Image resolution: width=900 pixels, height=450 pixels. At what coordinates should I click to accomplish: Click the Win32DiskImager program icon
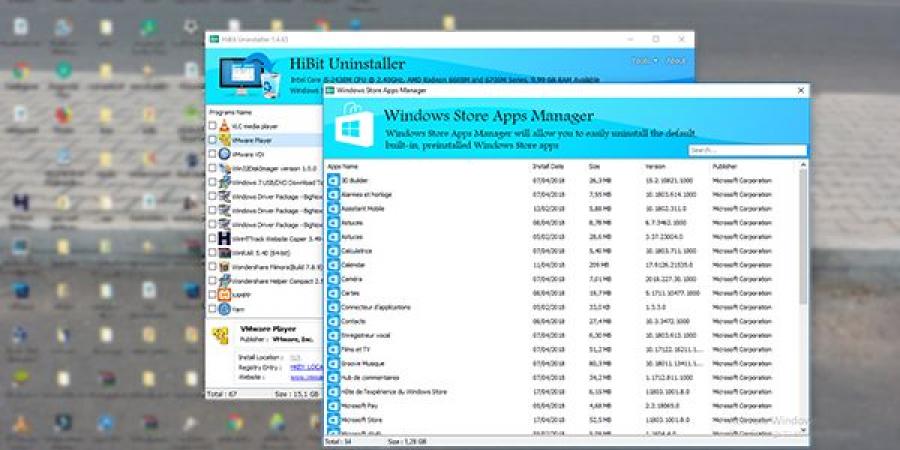point(224,168)
